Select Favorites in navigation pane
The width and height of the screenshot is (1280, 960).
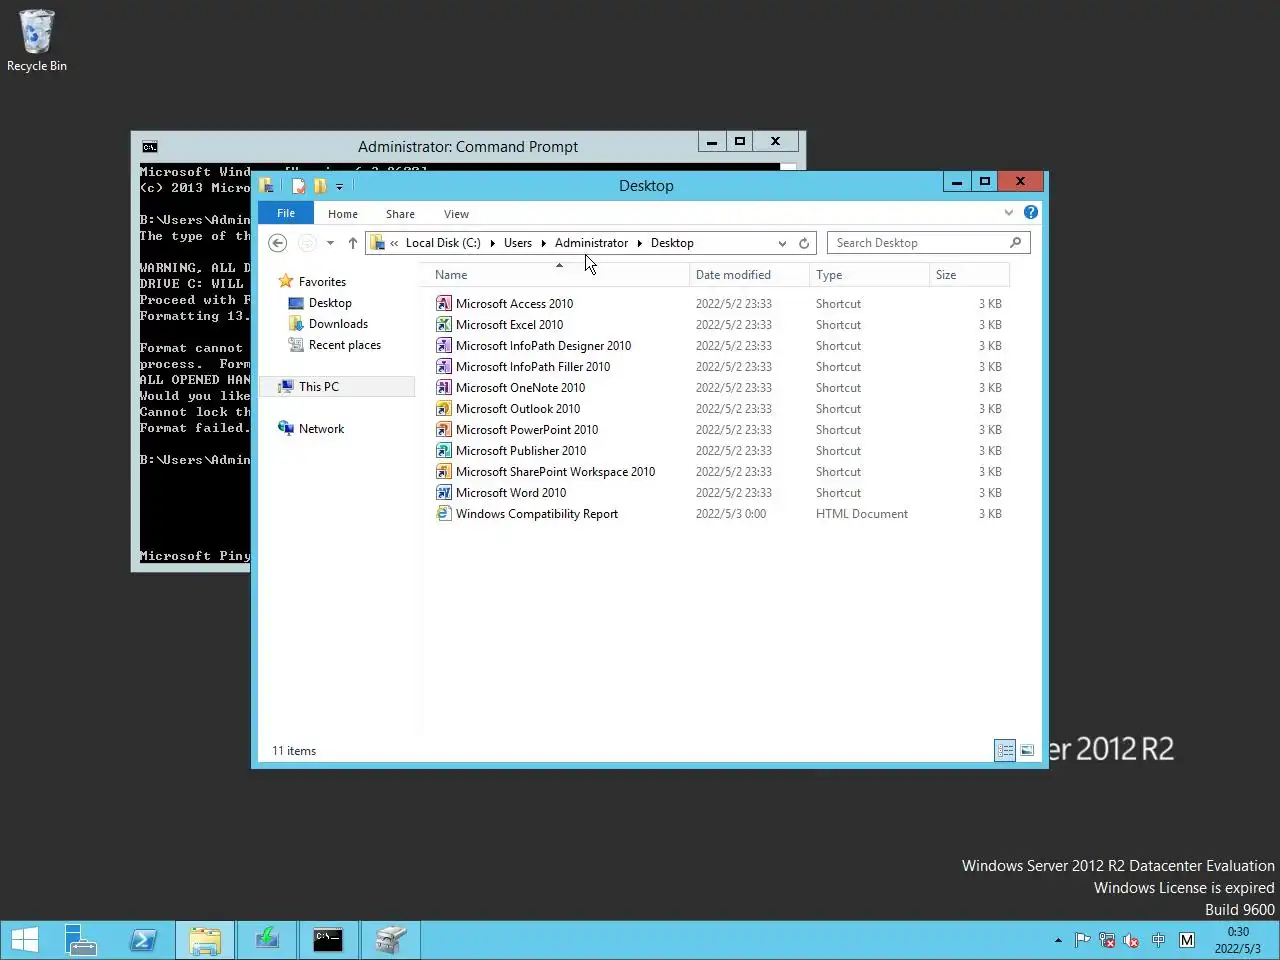click(x=322, y=282)
